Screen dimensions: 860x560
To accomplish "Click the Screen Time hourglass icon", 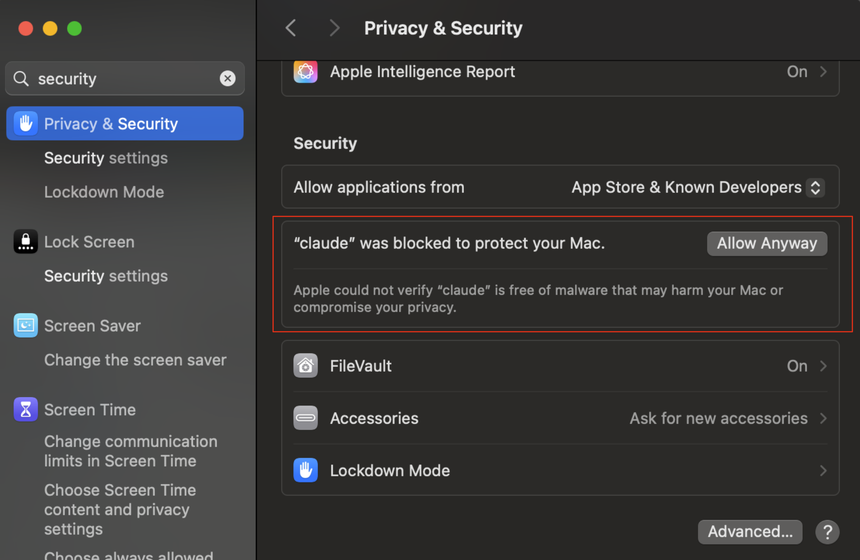I will pos(25,410).
